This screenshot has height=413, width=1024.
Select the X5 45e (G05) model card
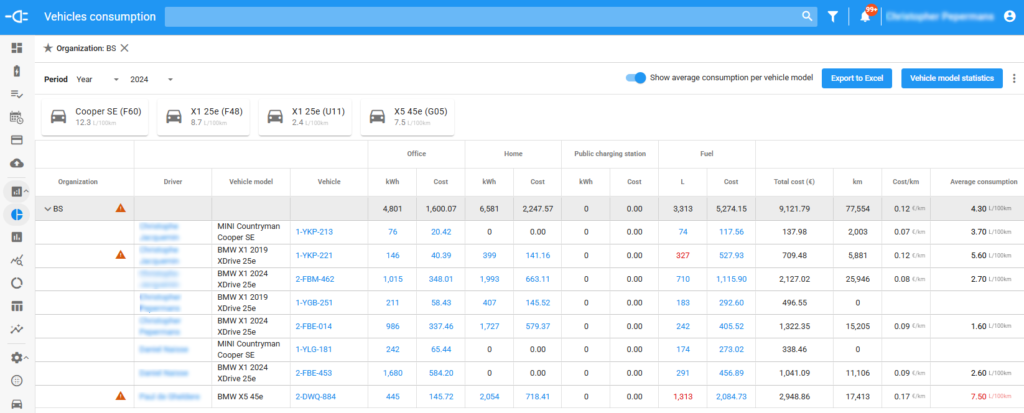click(407, 116)
